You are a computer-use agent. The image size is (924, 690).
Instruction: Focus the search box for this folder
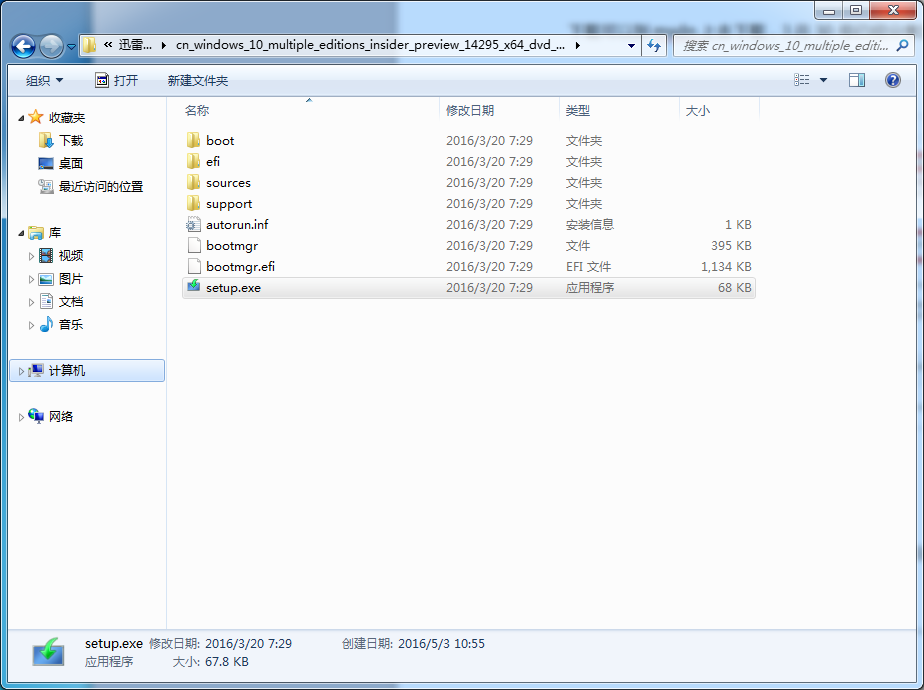coord(785,45)
